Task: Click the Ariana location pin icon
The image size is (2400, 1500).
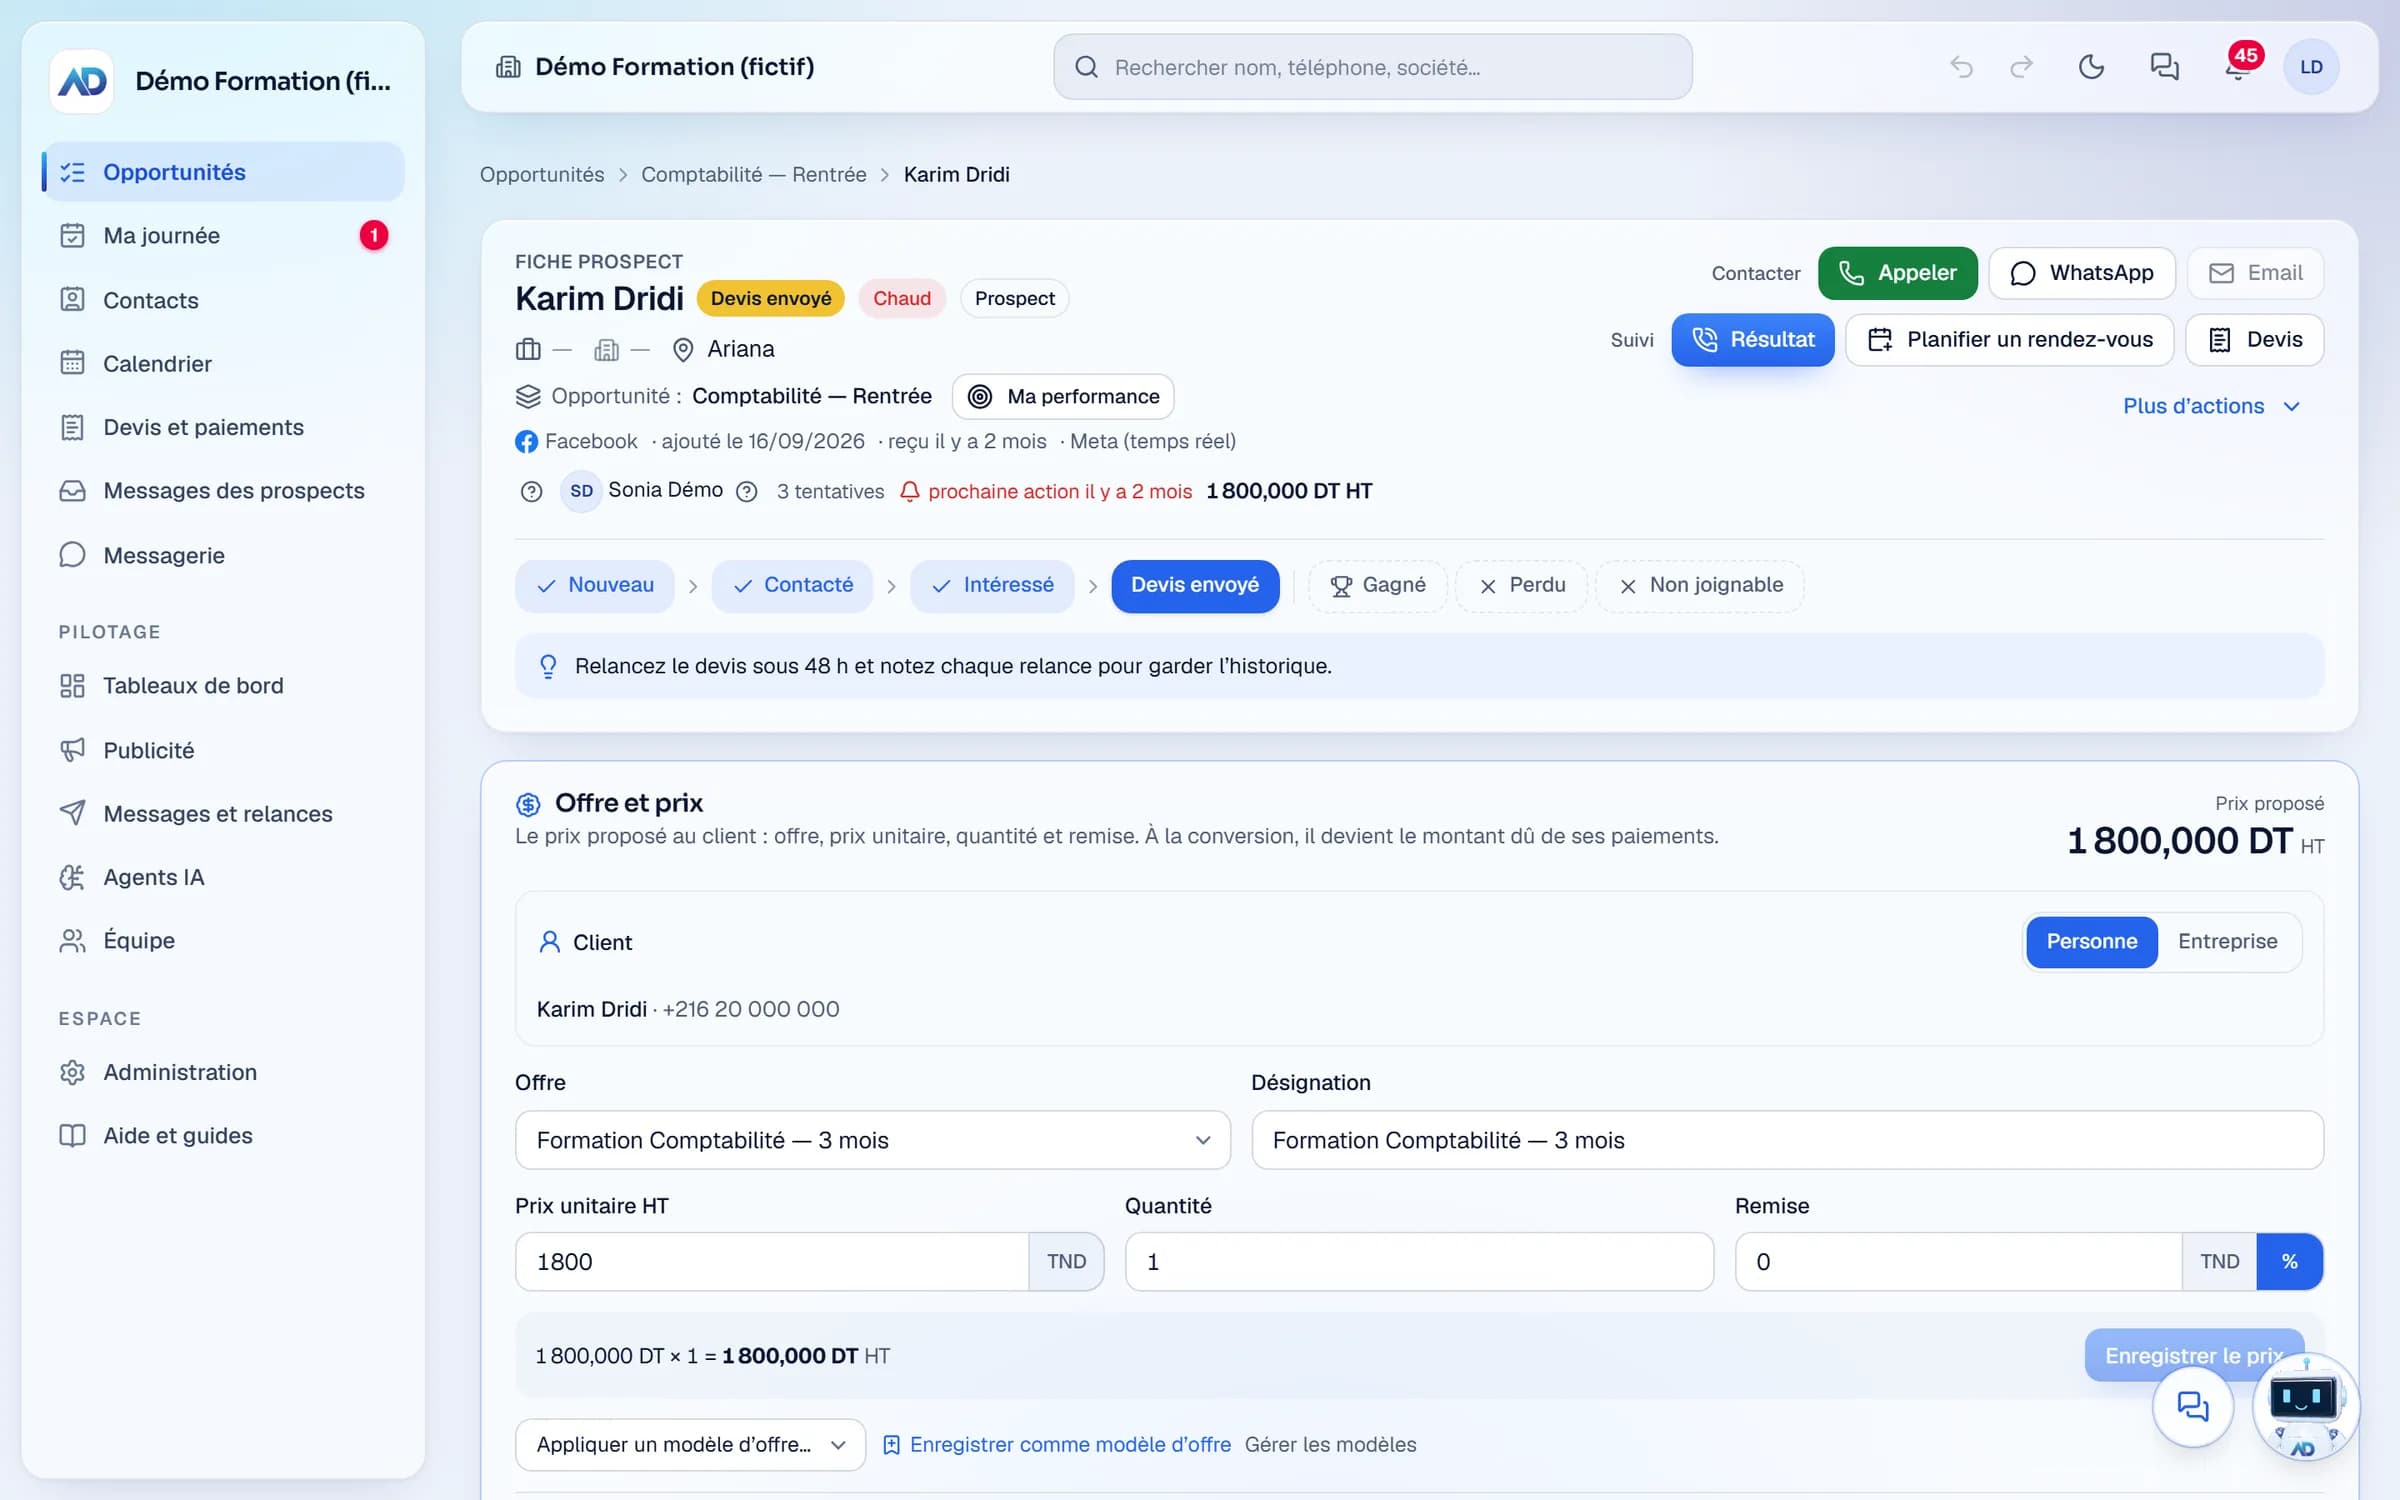Action: click(x=683, y=349)
